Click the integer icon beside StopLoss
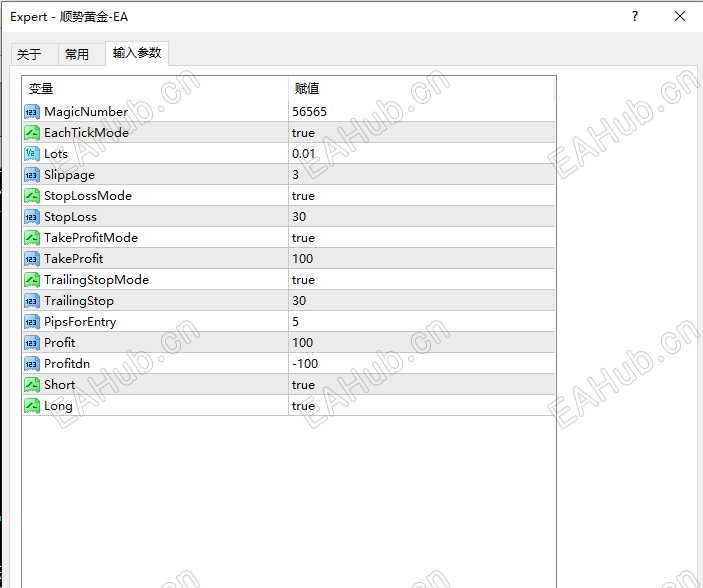Screen dimensions: 703x588 32,217
